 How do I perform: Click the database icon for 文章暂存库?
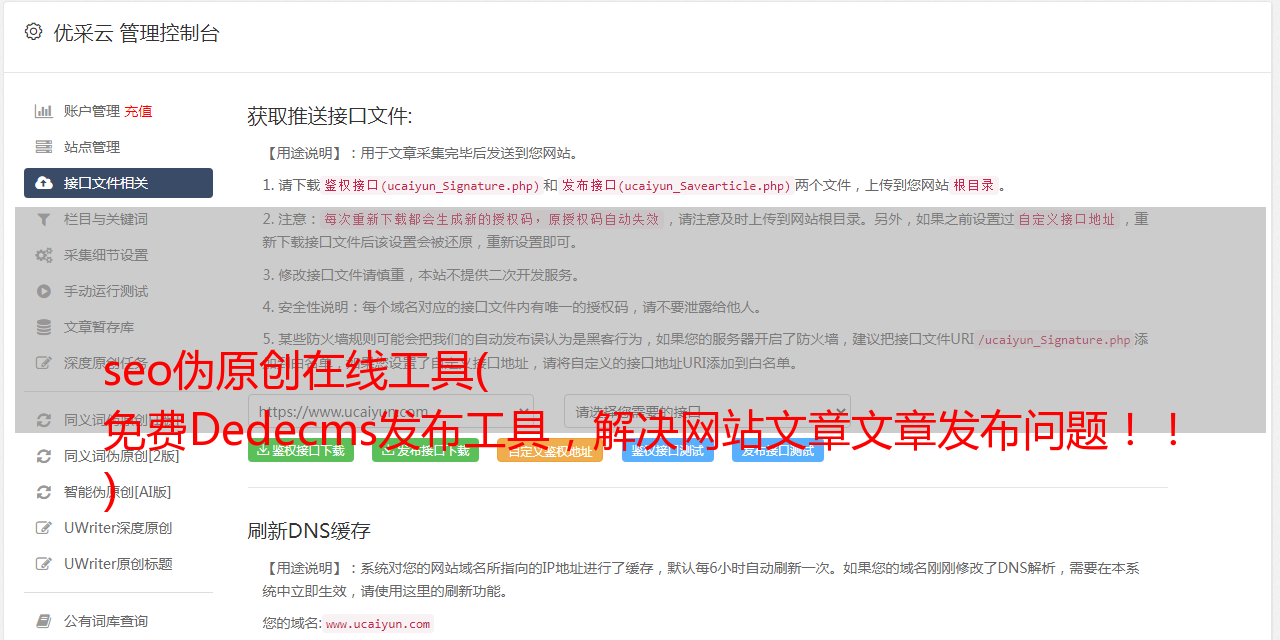click(44, 327)
